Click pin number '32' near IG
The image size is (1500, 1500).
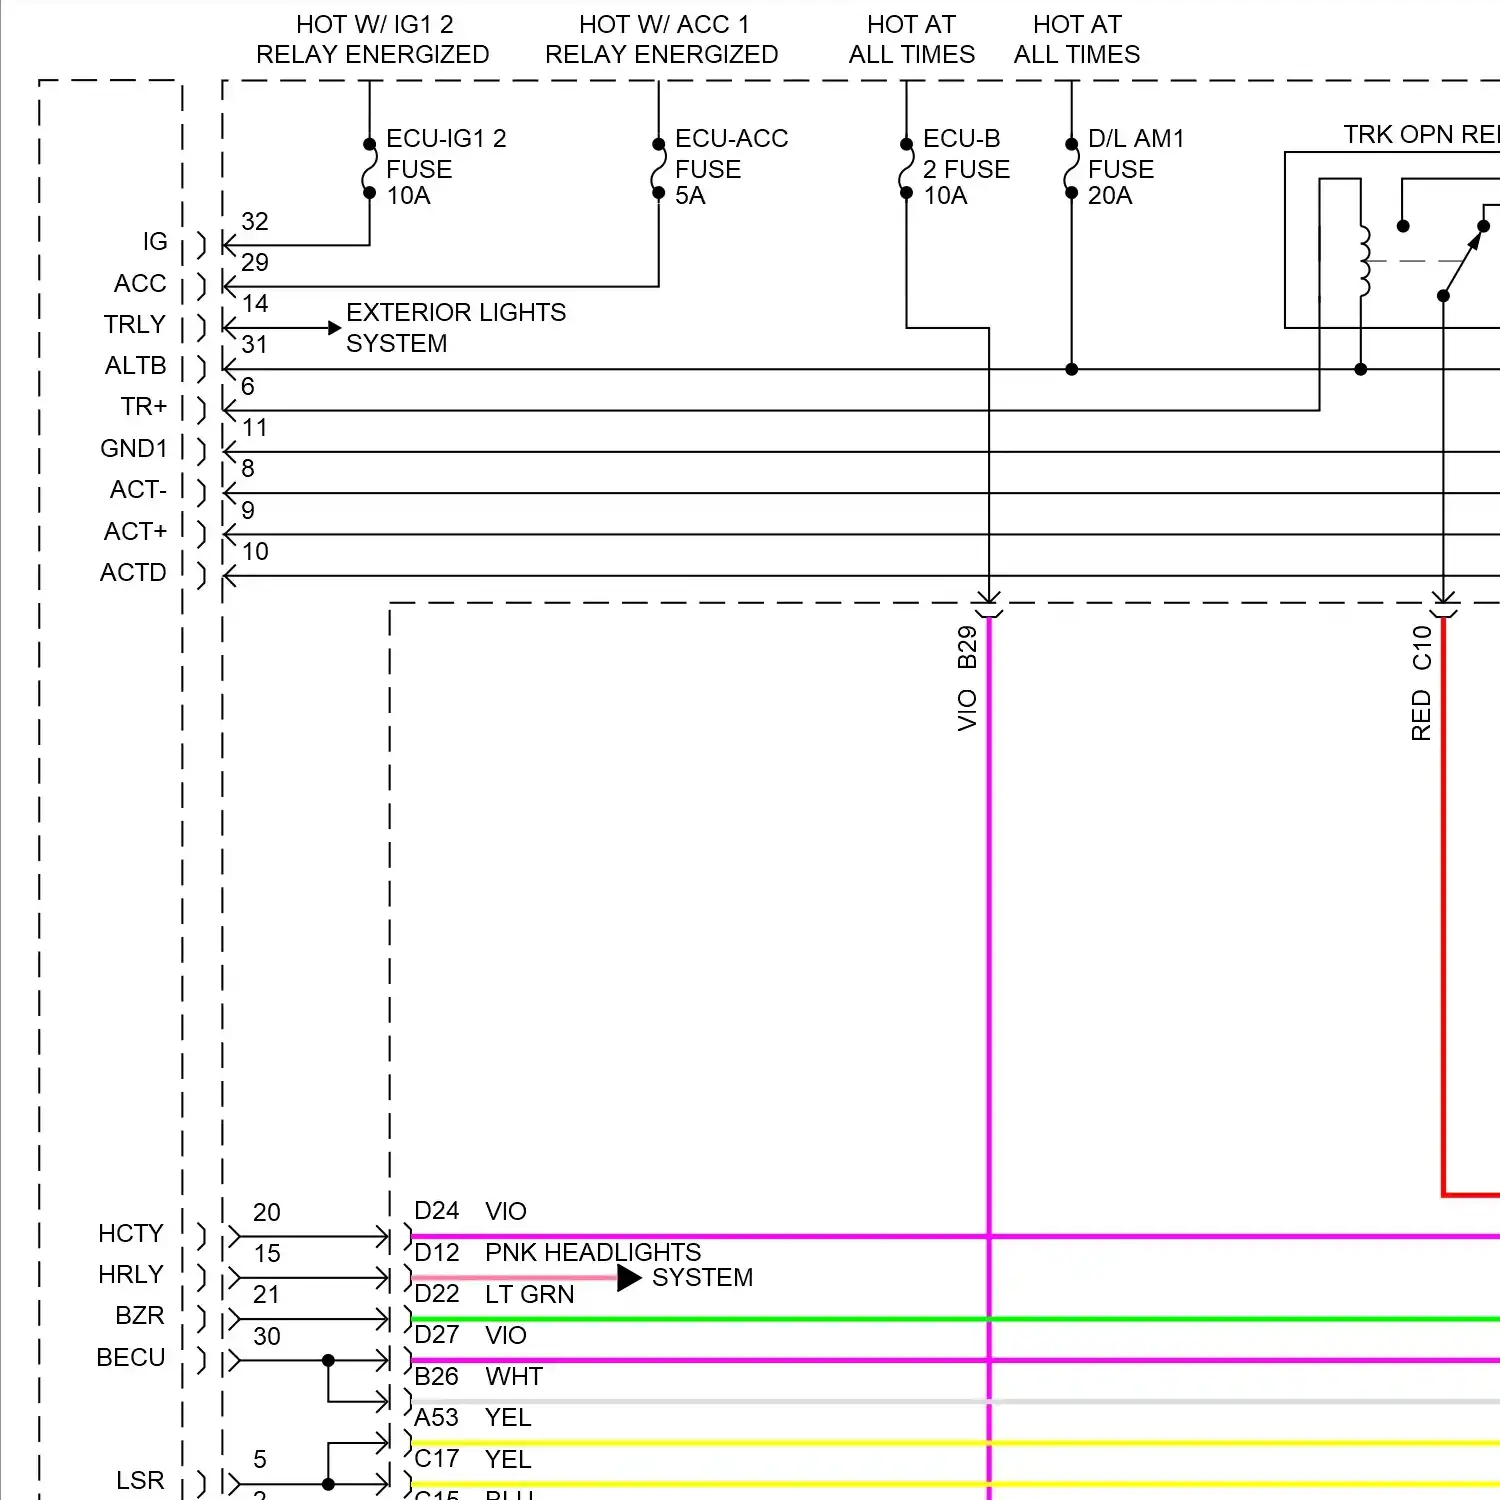point(255,221)
